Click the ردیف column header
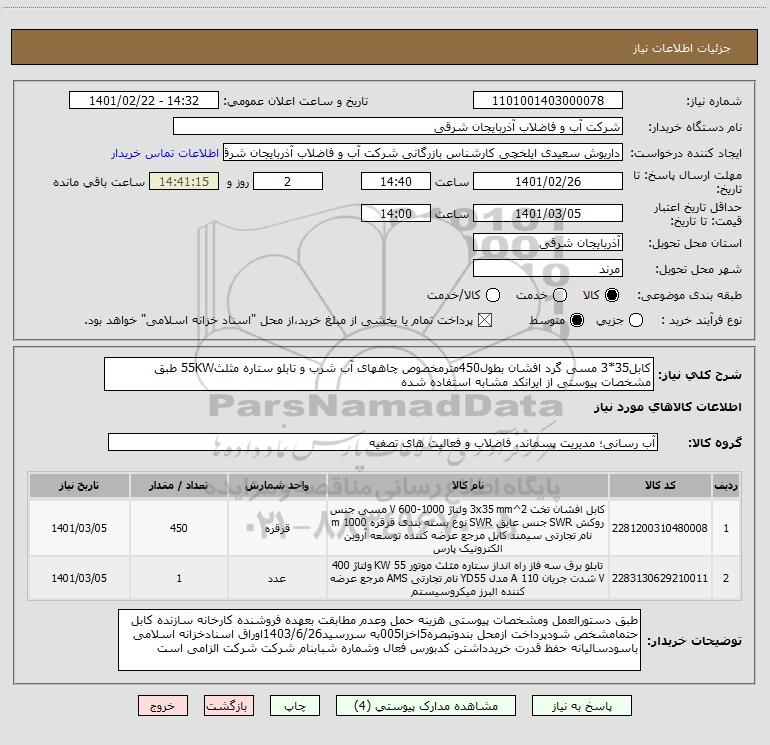The width and height of the screenshot is (770, 745). pyautogui.click(x=726, y=485)
